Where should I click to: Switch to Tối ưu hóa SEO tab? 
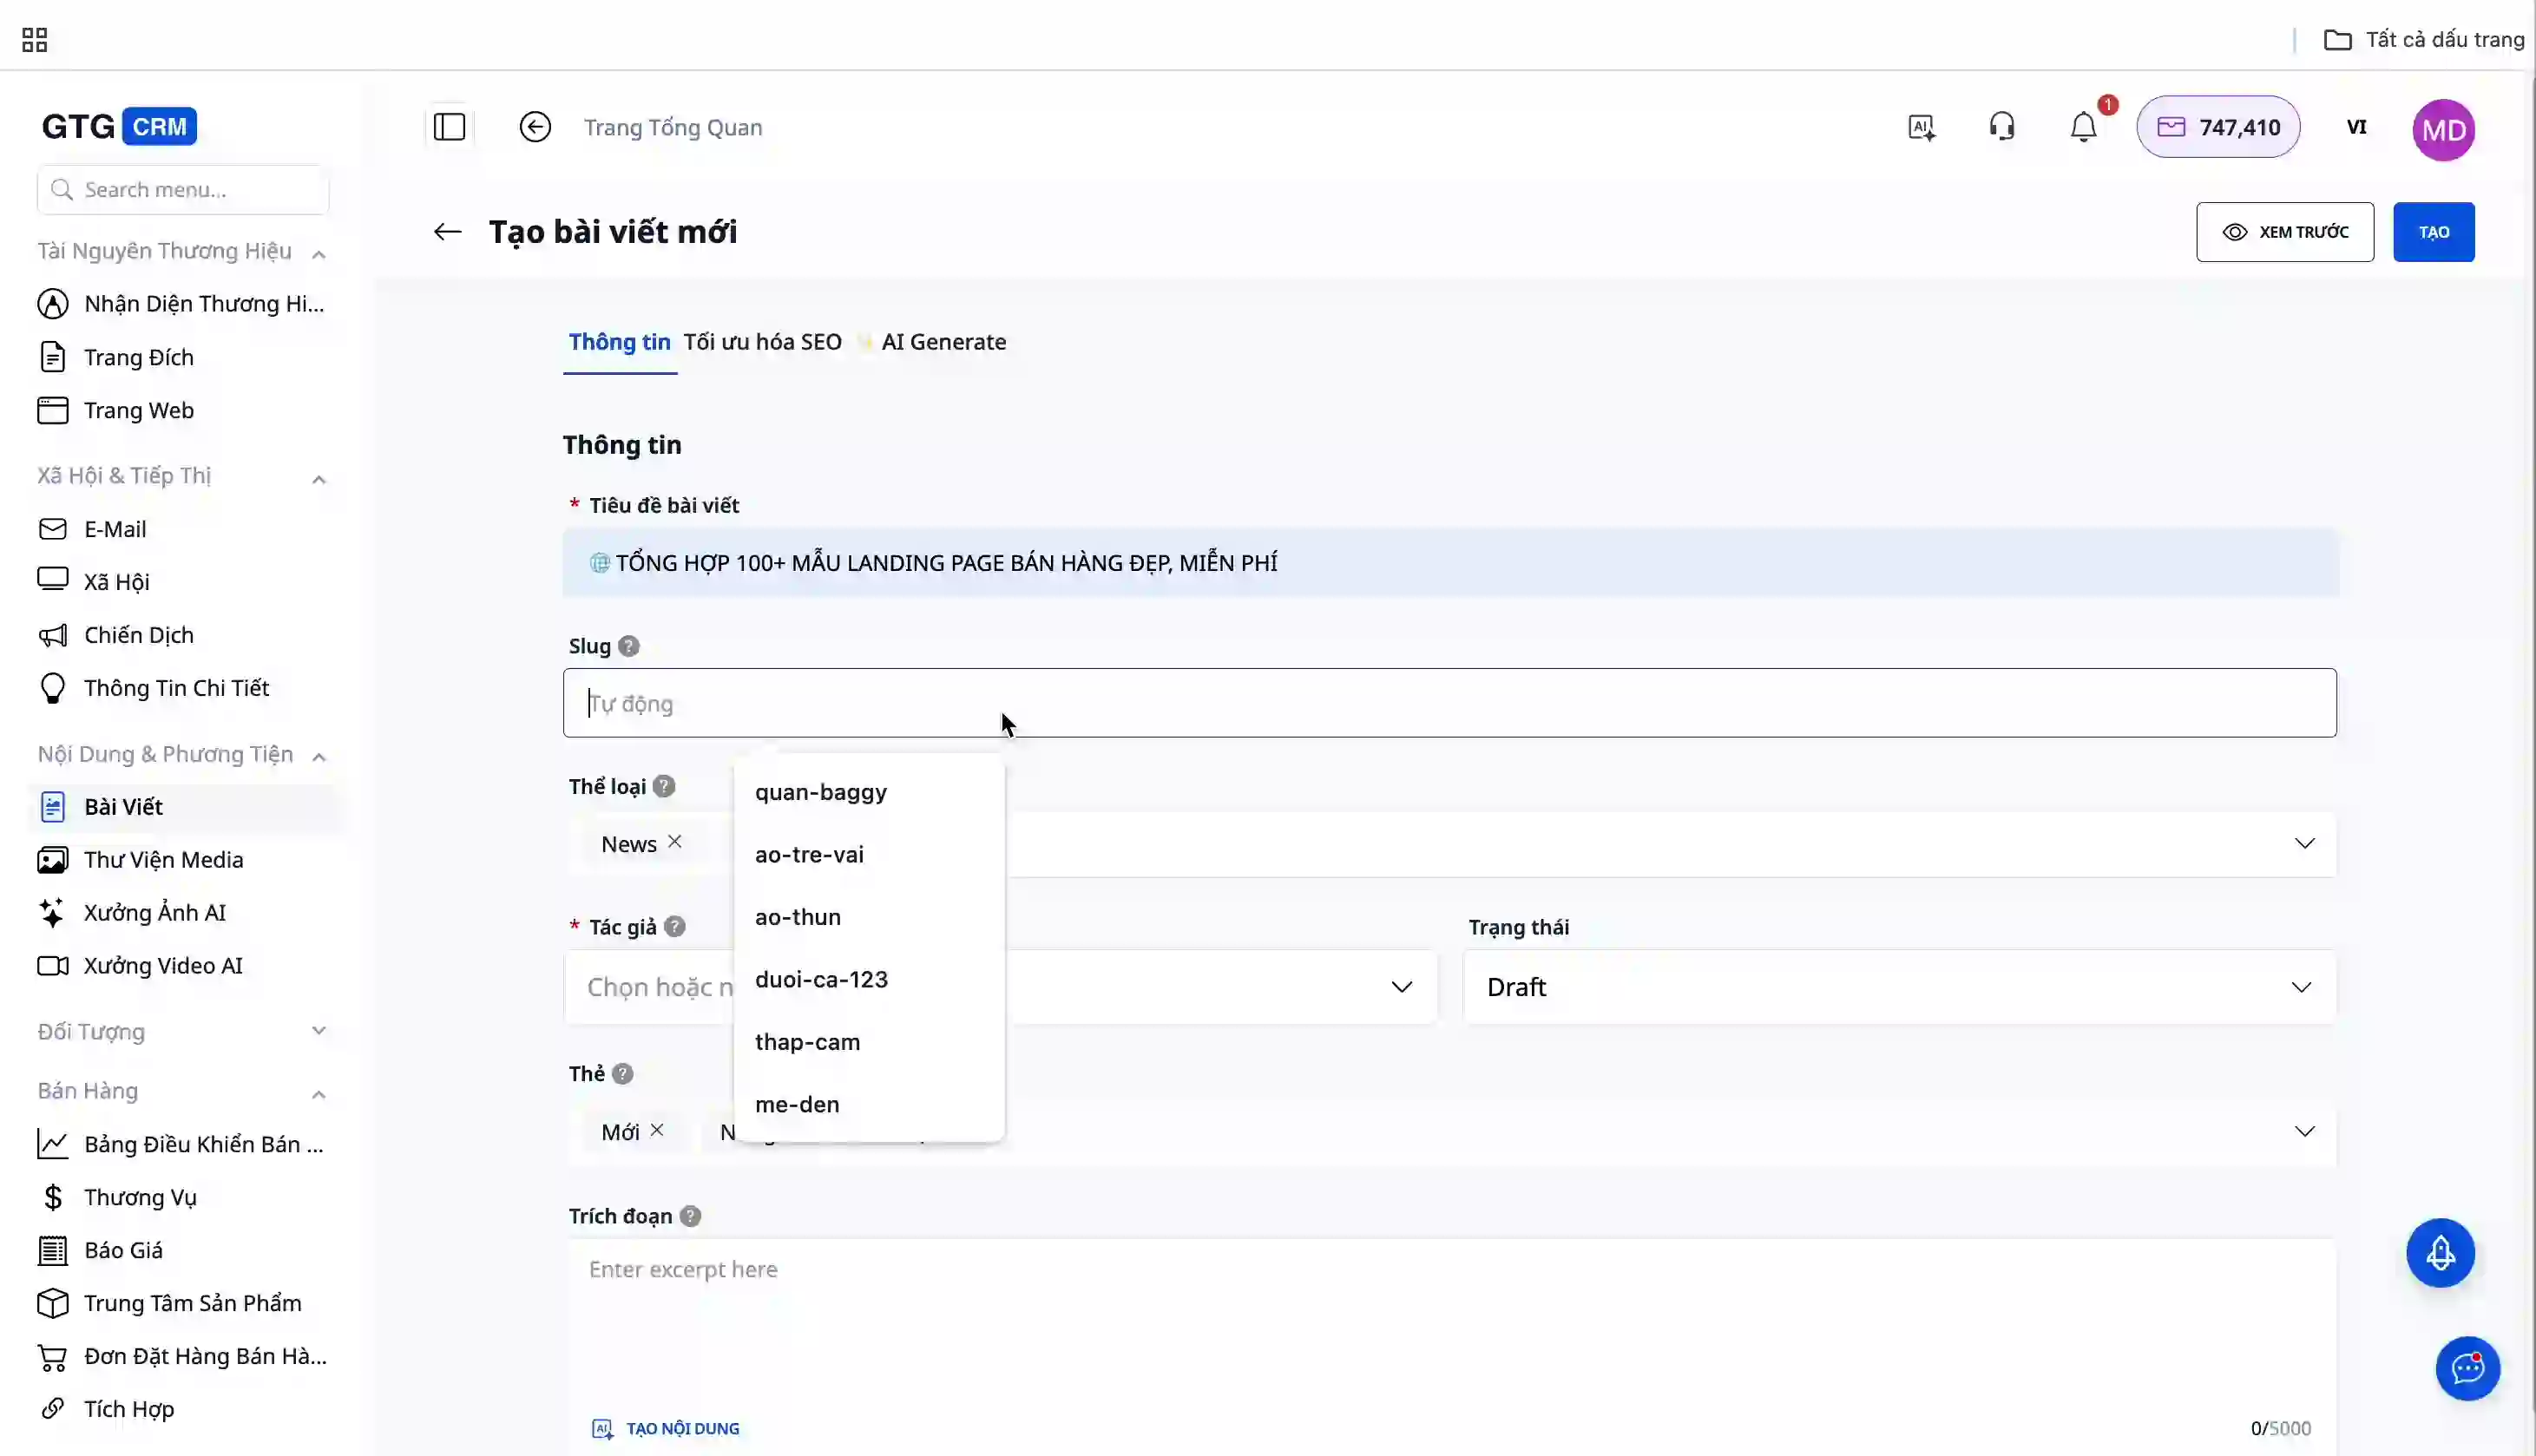coord(762,342)
